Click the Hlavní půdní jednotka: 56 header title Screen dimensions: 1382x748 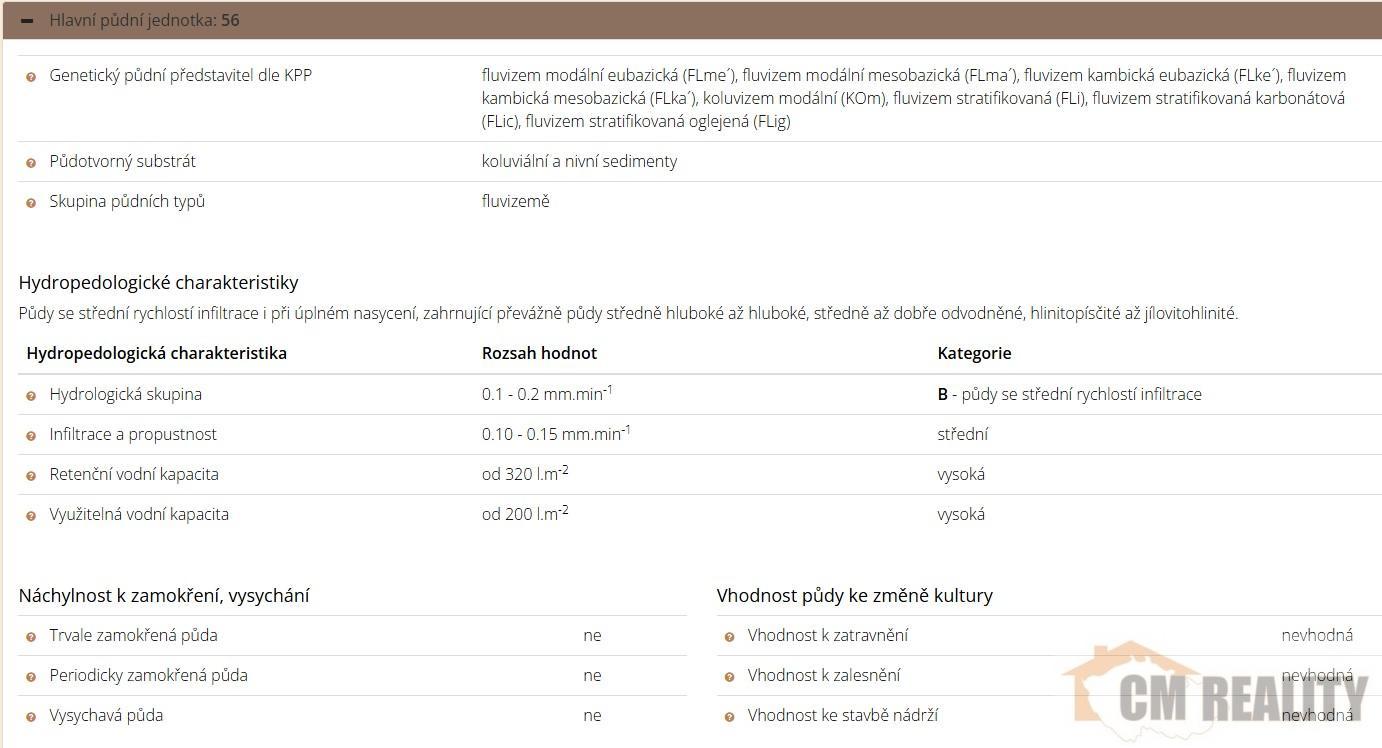pyautogui.click(x=144, y=21)
